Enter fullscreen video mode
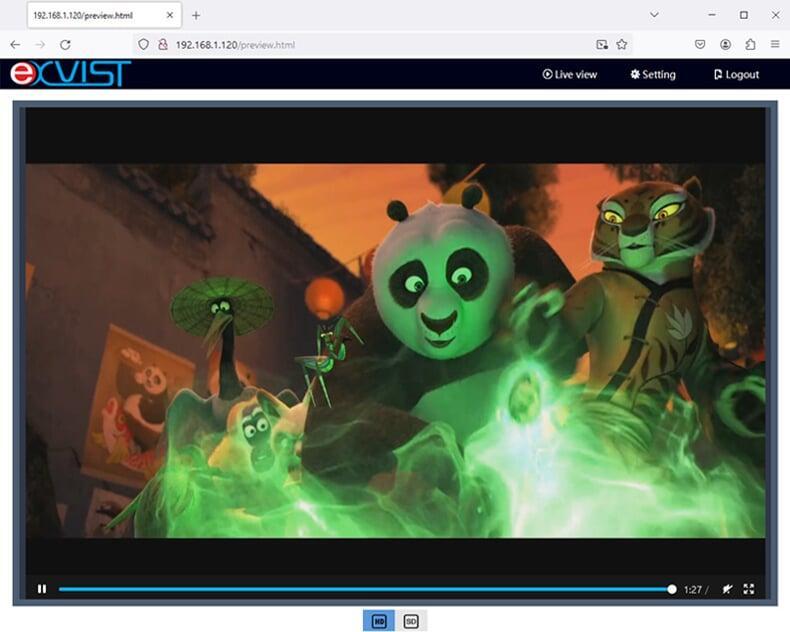The height and width of the screenshot is (632, 790). [x=749, y=589]
